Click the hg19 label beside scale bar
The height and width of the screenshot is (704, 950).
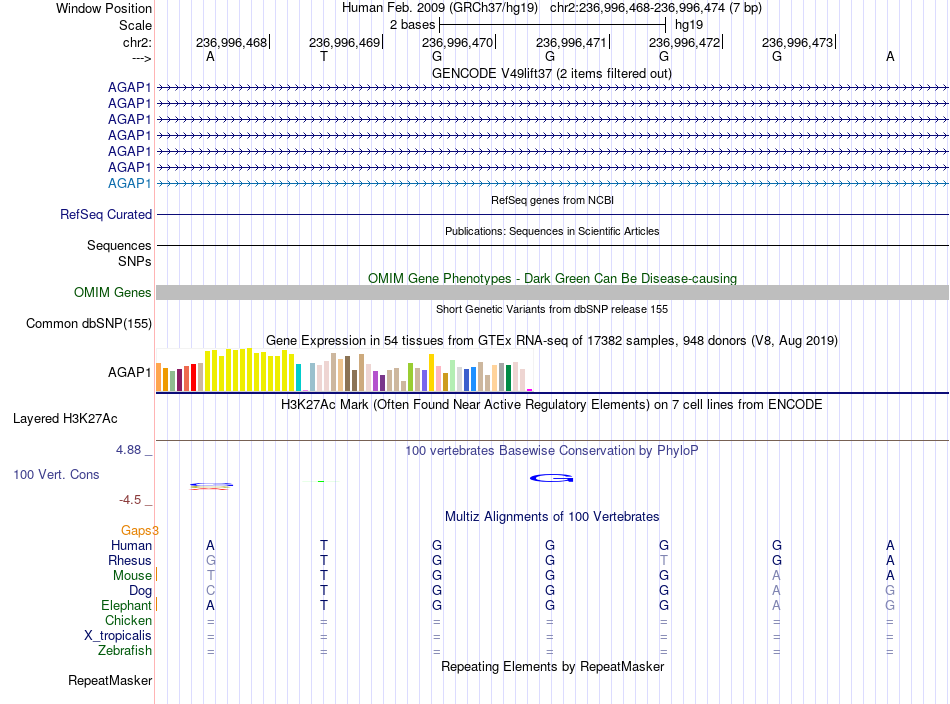(689, 25)
